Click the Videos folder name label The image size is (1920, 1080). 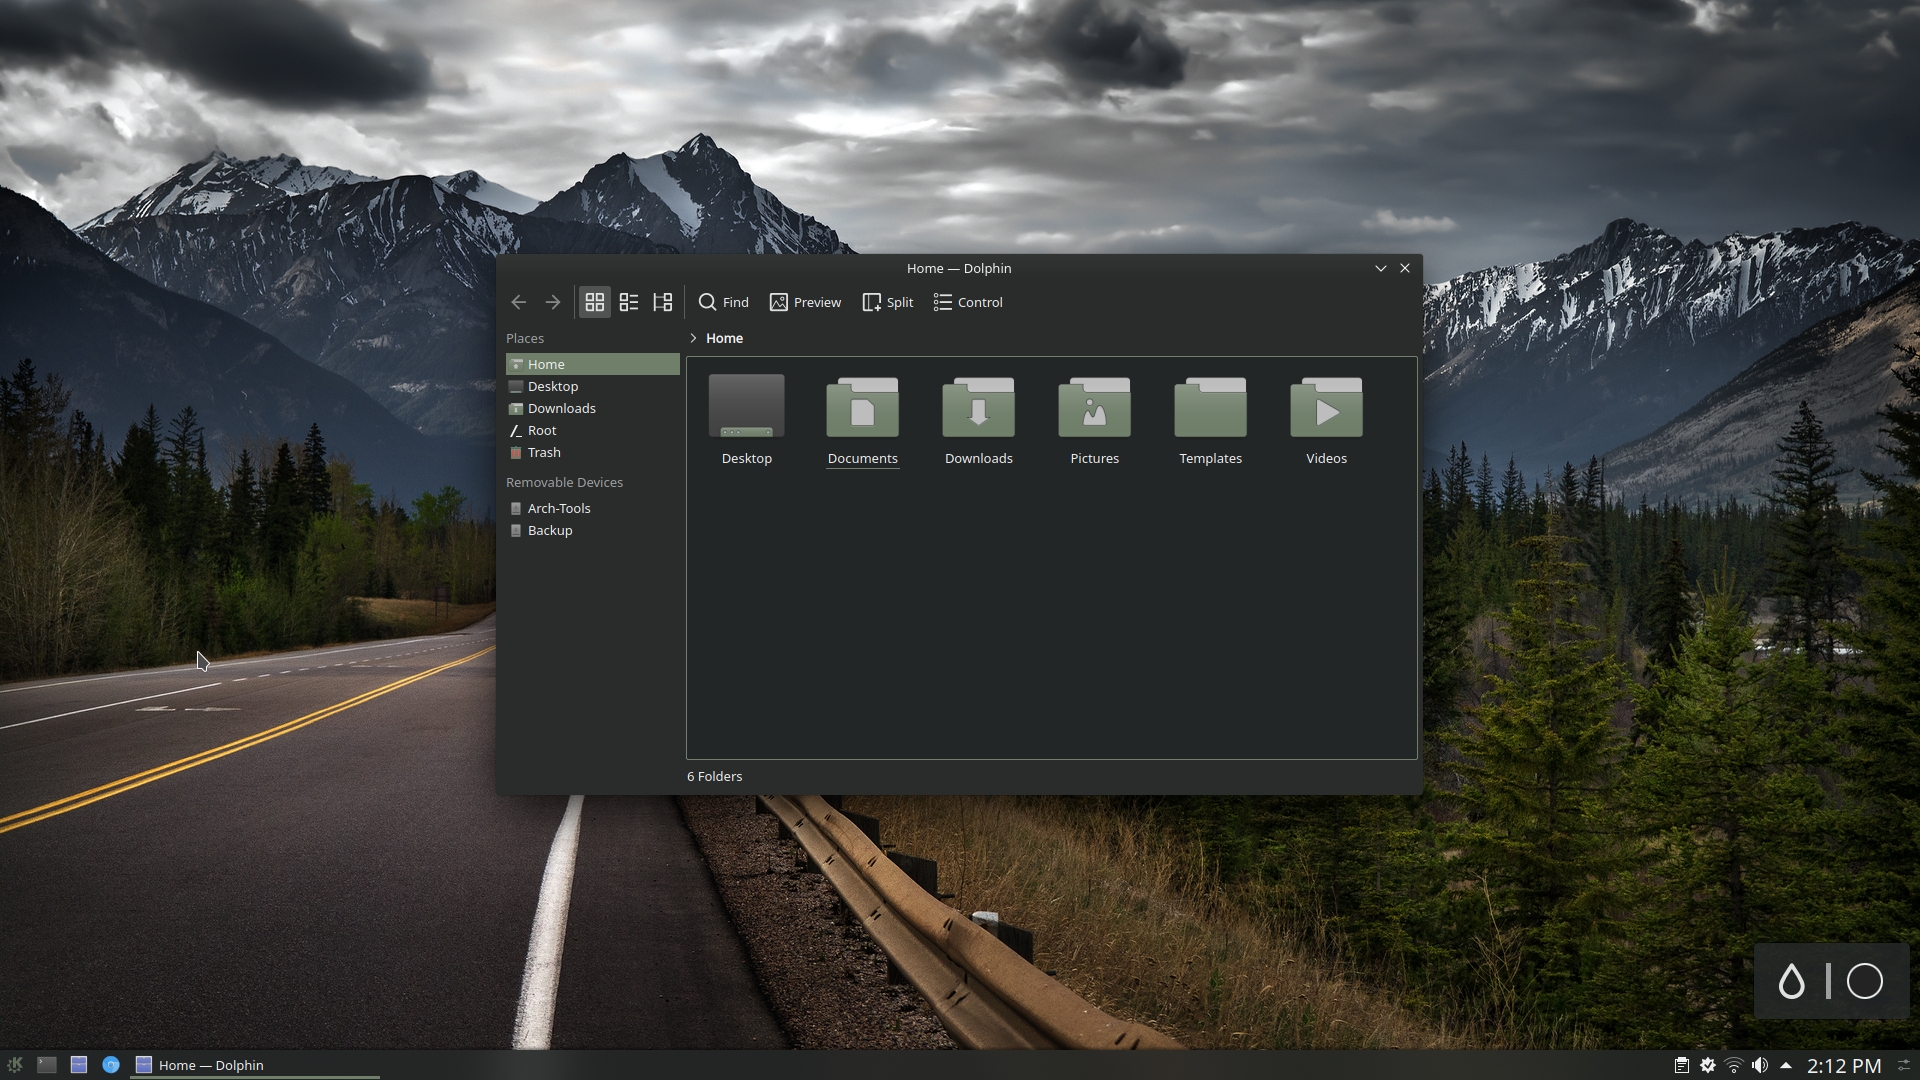pyautogui.click(x=1327, y=458)
